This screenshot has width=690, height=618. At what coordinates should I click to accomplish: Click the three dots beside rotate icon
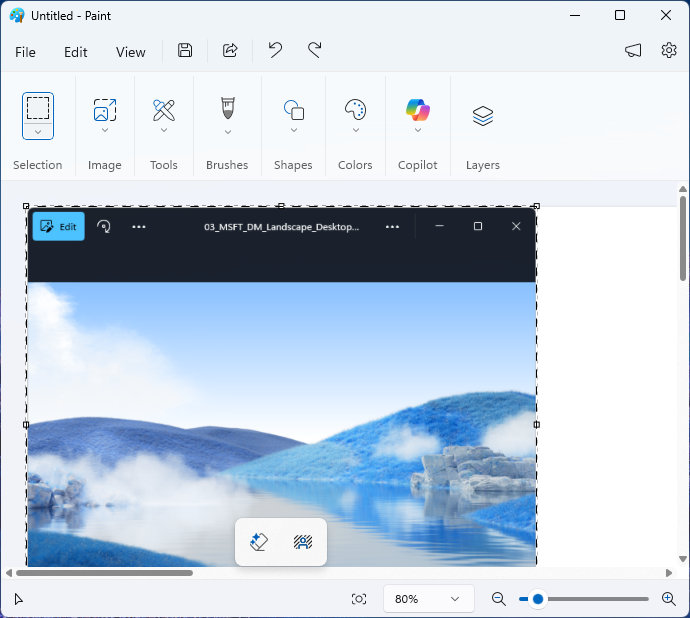tap(139, 227)
